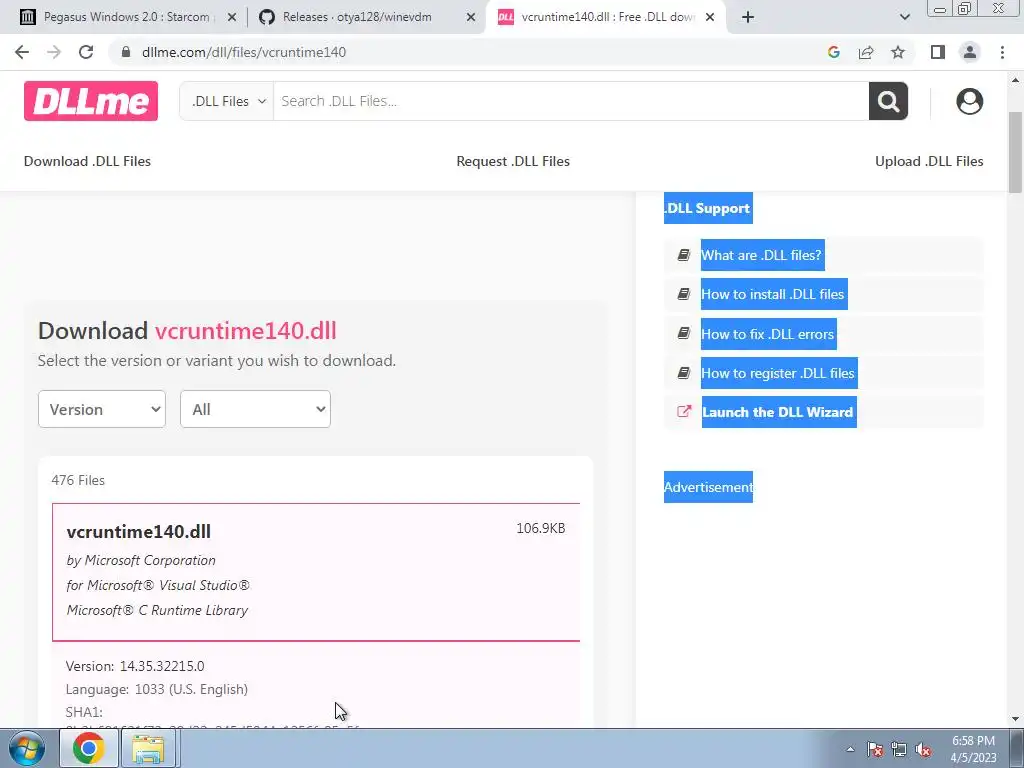Click book icon beside What are .DLL files
The image size is (1024, 768).
click(x=684, y=255)
